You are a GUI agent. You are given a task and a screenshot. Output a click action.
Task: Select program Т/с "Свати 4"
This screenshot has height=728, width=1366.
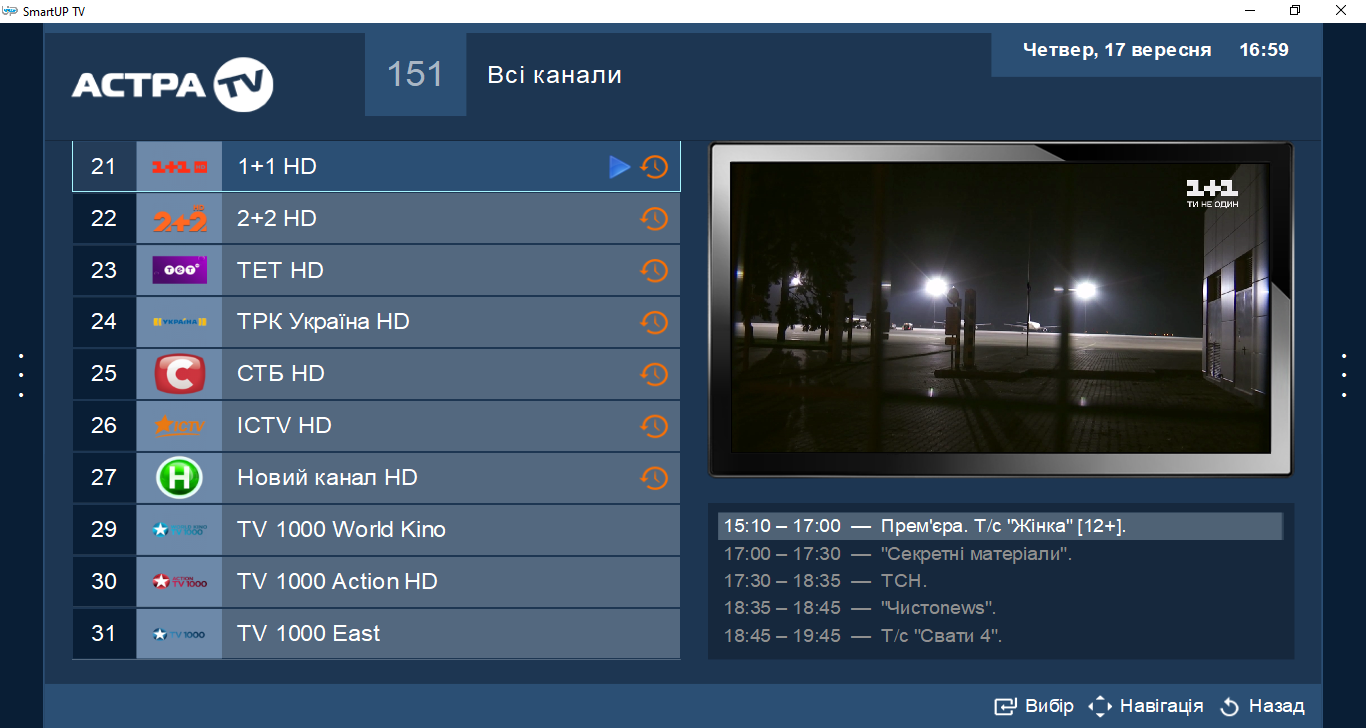tap(863, 636)
